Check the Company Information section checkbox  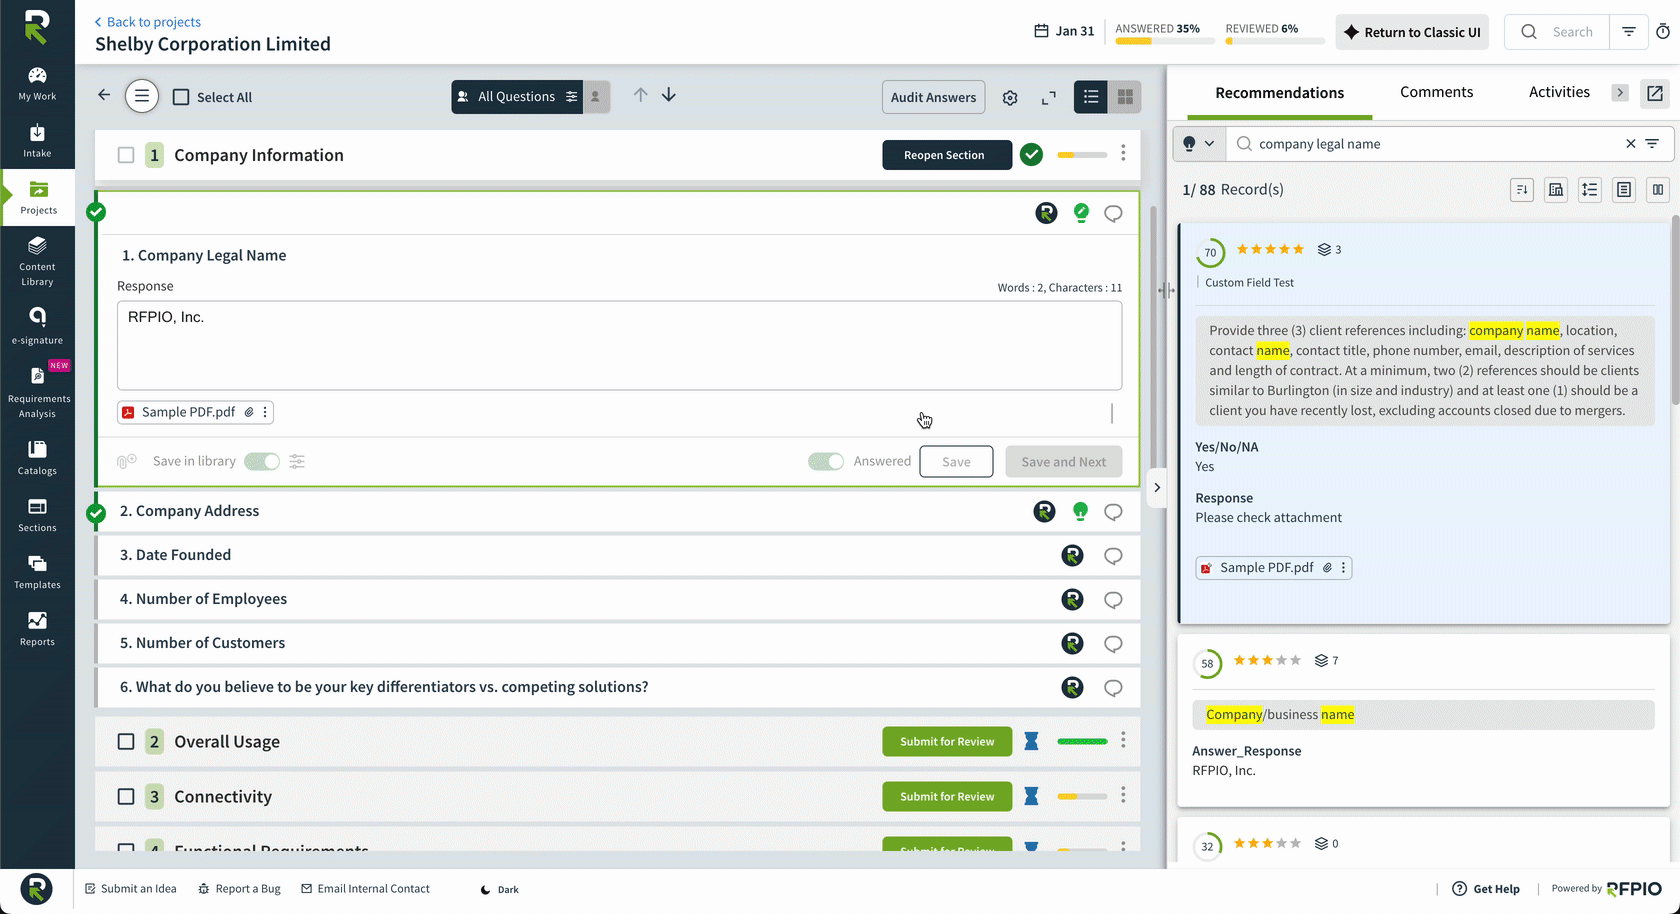pyautogui.click(x=126, y=155)
